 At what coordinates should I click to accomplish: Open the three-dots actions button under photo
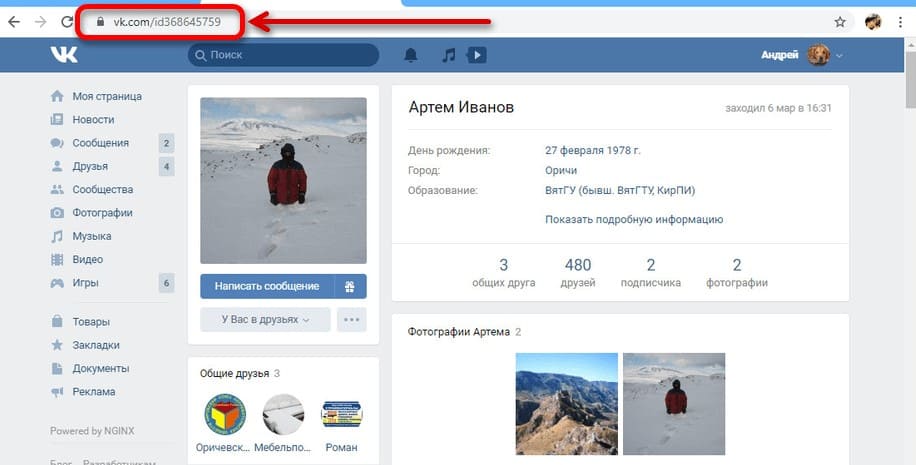click(352, 320)
